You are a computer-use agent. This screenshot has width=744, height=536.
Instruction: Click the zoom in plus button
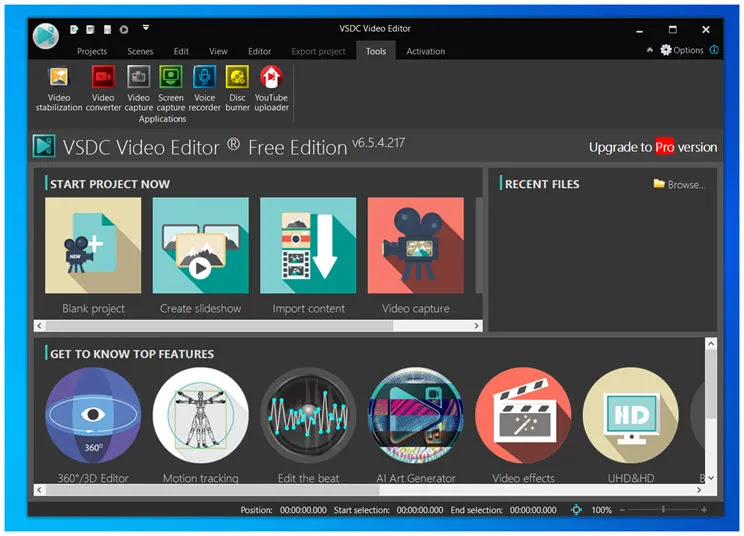point(704,510)
